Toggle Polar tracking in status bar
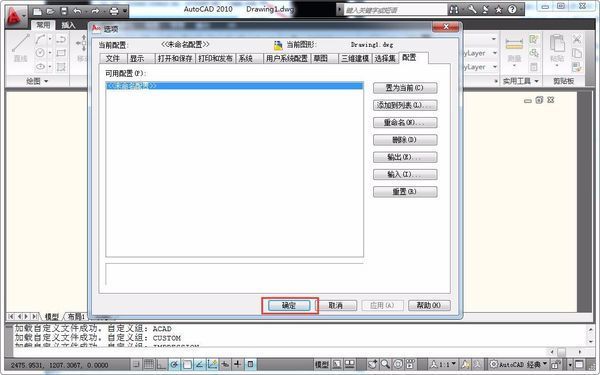Viewport: 600px width, 375px height. (x=174, y=364)
